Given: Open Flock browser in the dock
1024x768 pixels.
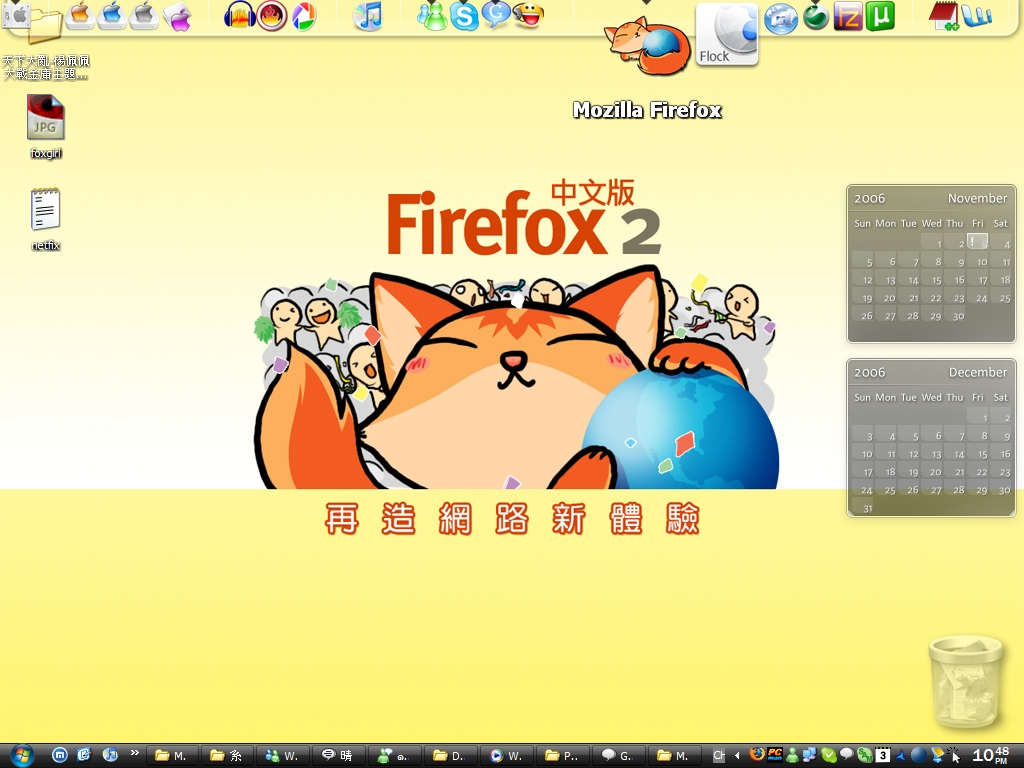Looking at the screenshot, I should point(726,34).
